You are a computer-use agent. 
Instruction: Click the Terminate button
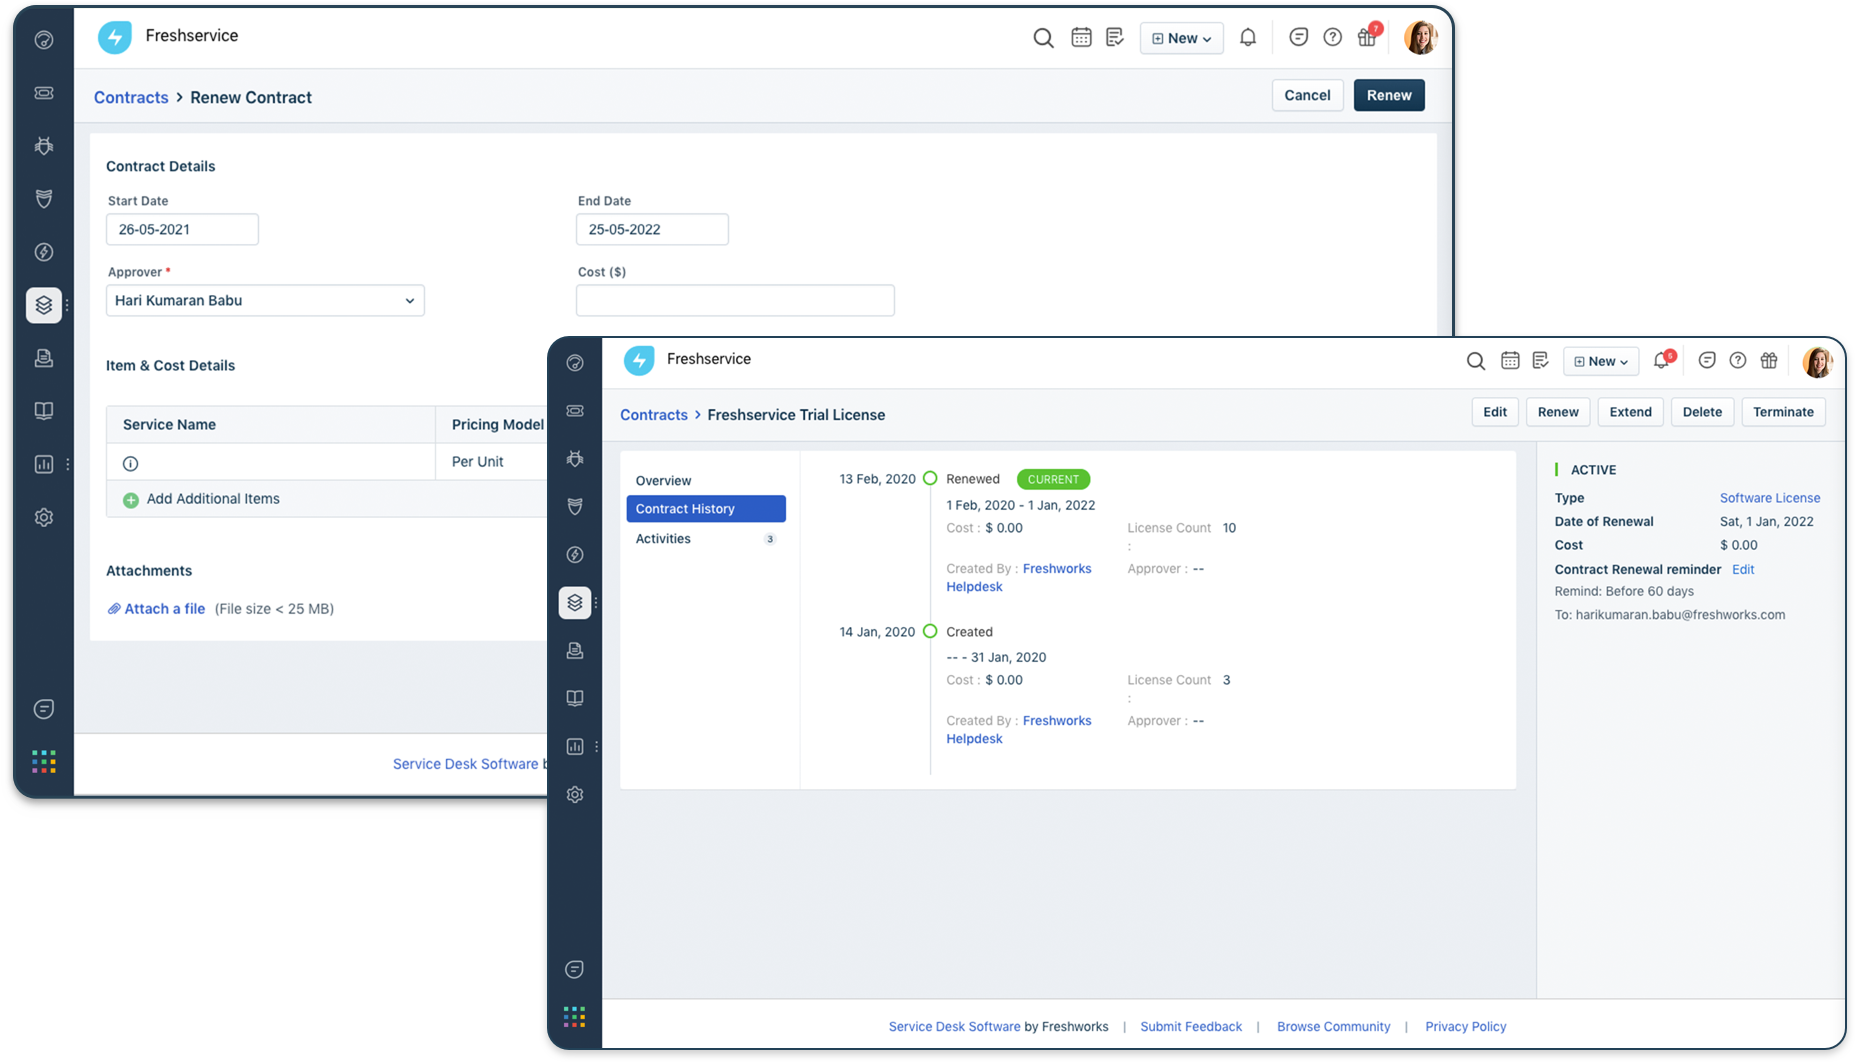1782,412
